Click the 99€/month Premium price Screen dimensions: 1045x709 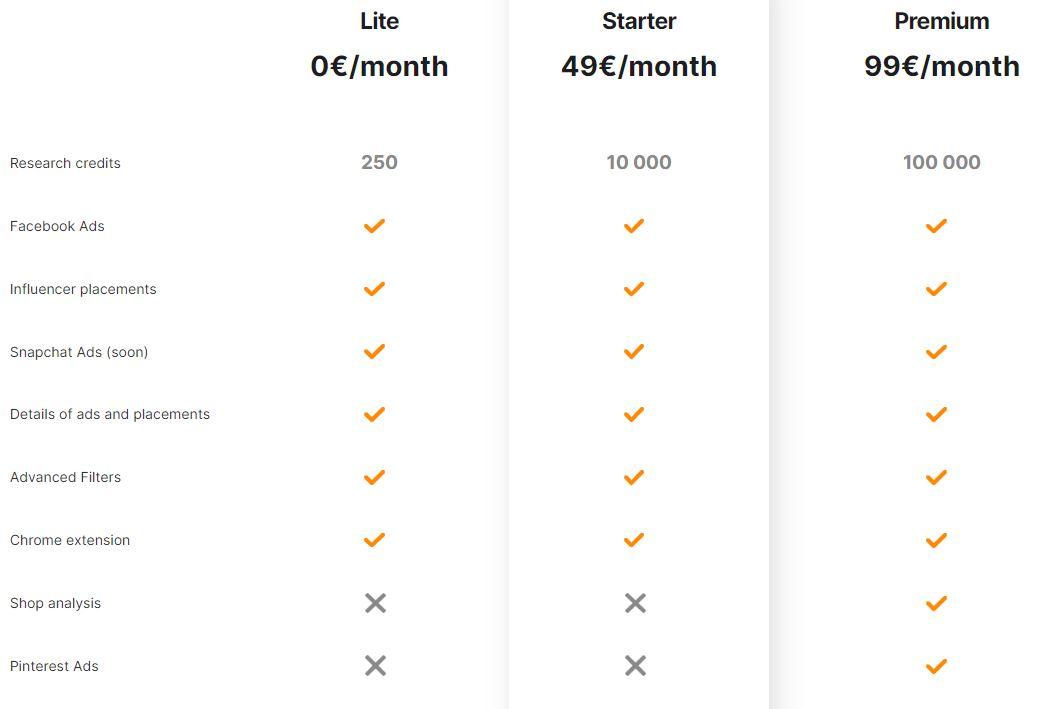click(x=942, y=66)
